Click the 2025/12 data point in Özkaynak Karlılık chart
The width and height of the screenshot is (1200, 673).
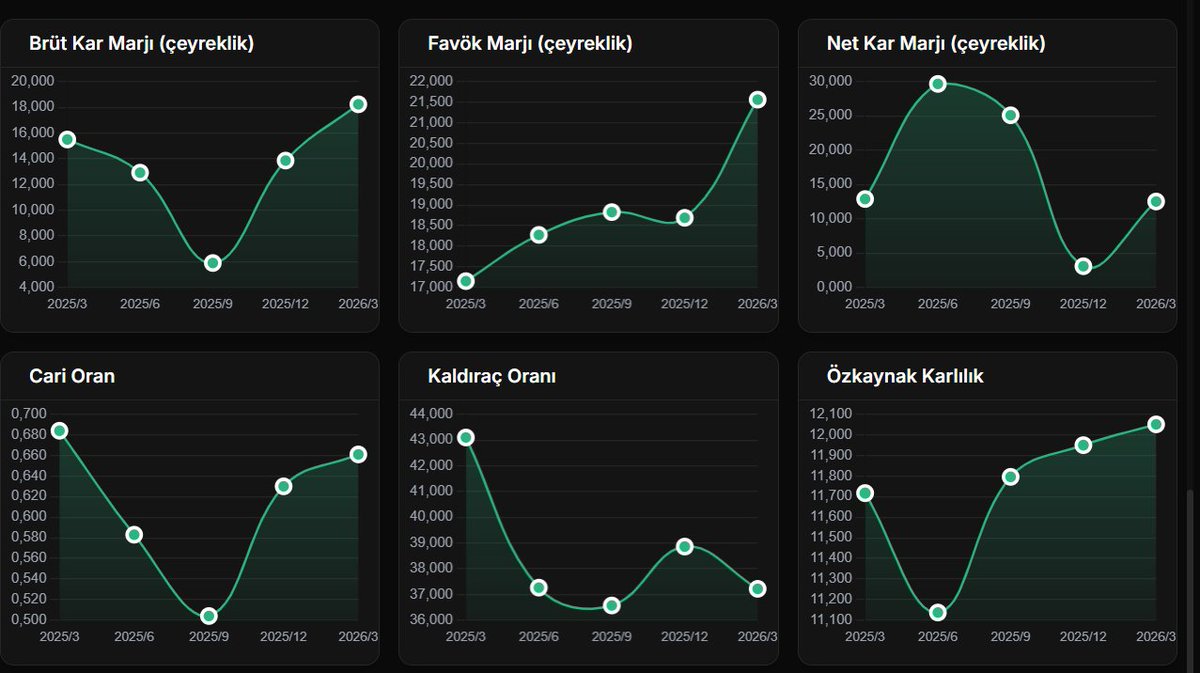click(x=1083, y=445)
